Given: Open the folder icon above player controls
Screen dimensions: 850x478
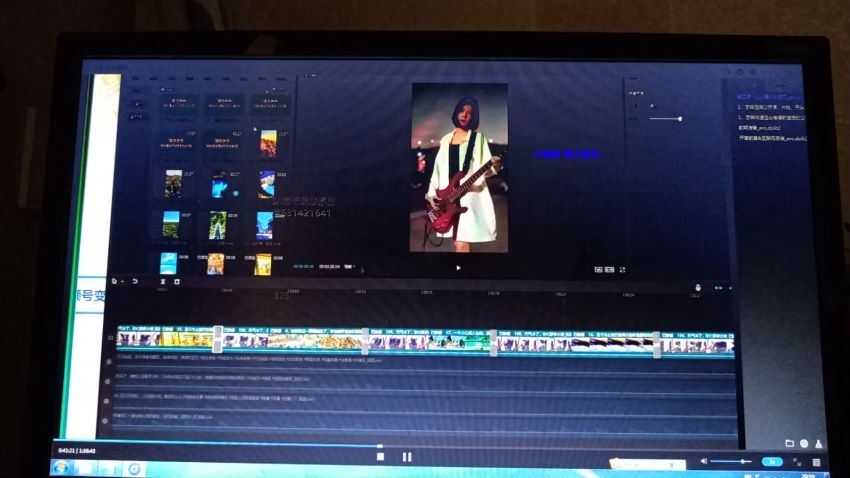Looking at the screenshot, I should tap(790, 443).
